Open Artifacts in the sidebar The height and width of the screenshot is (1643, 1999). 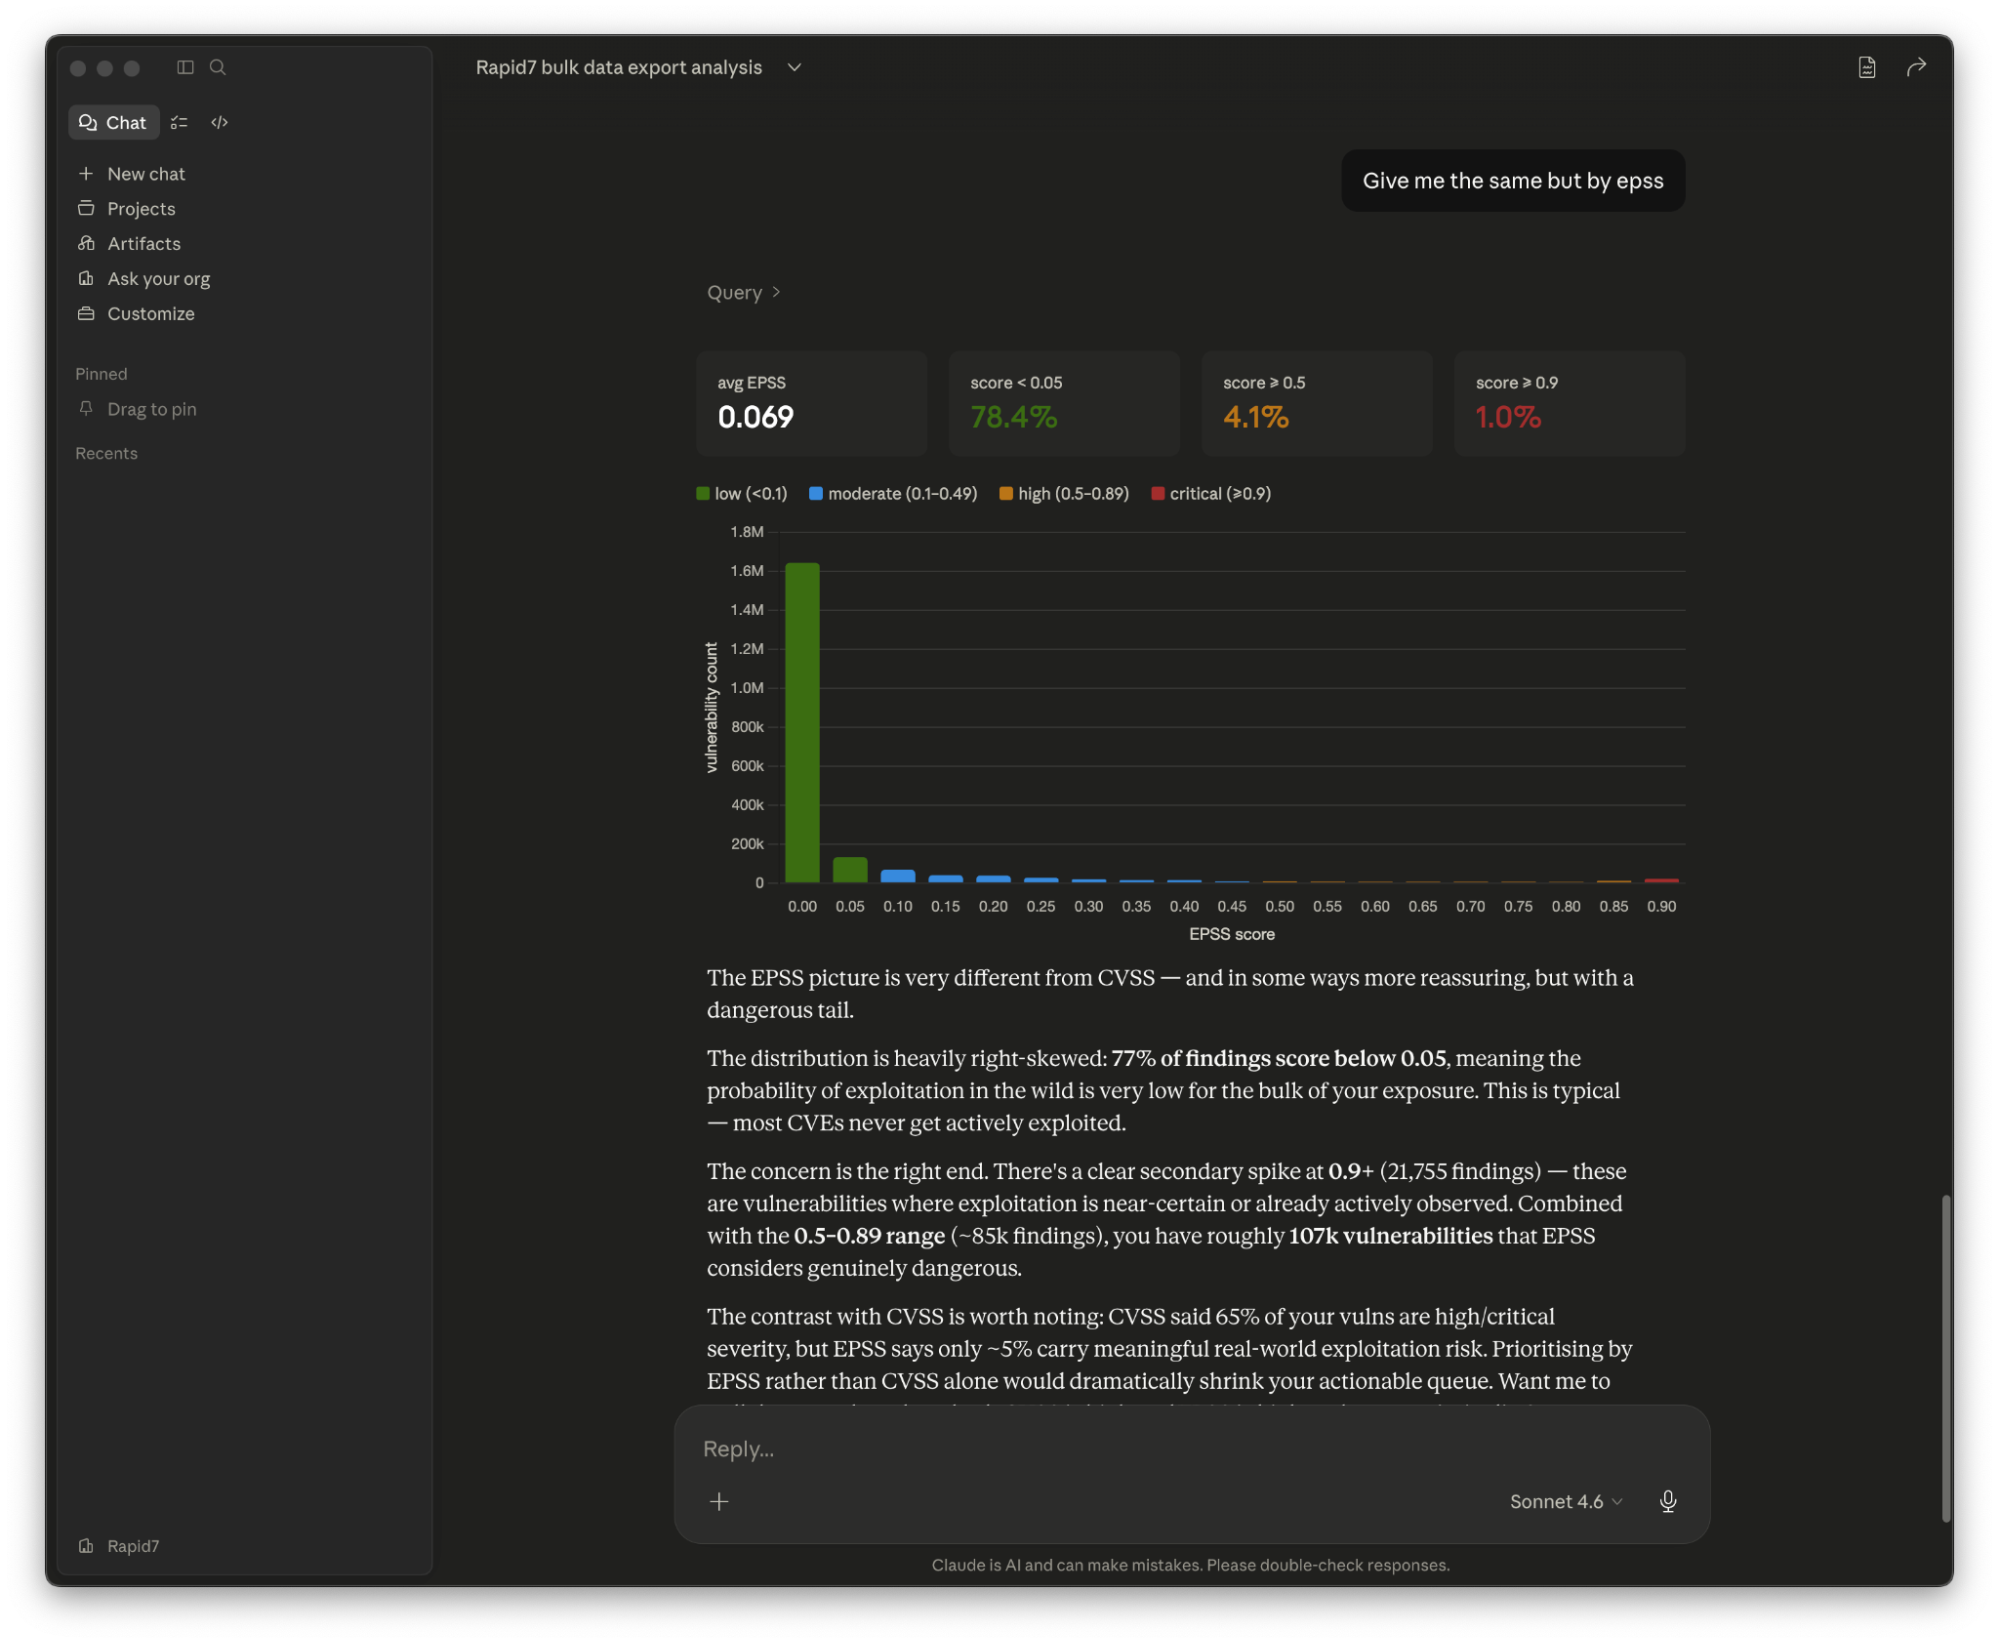143,243
